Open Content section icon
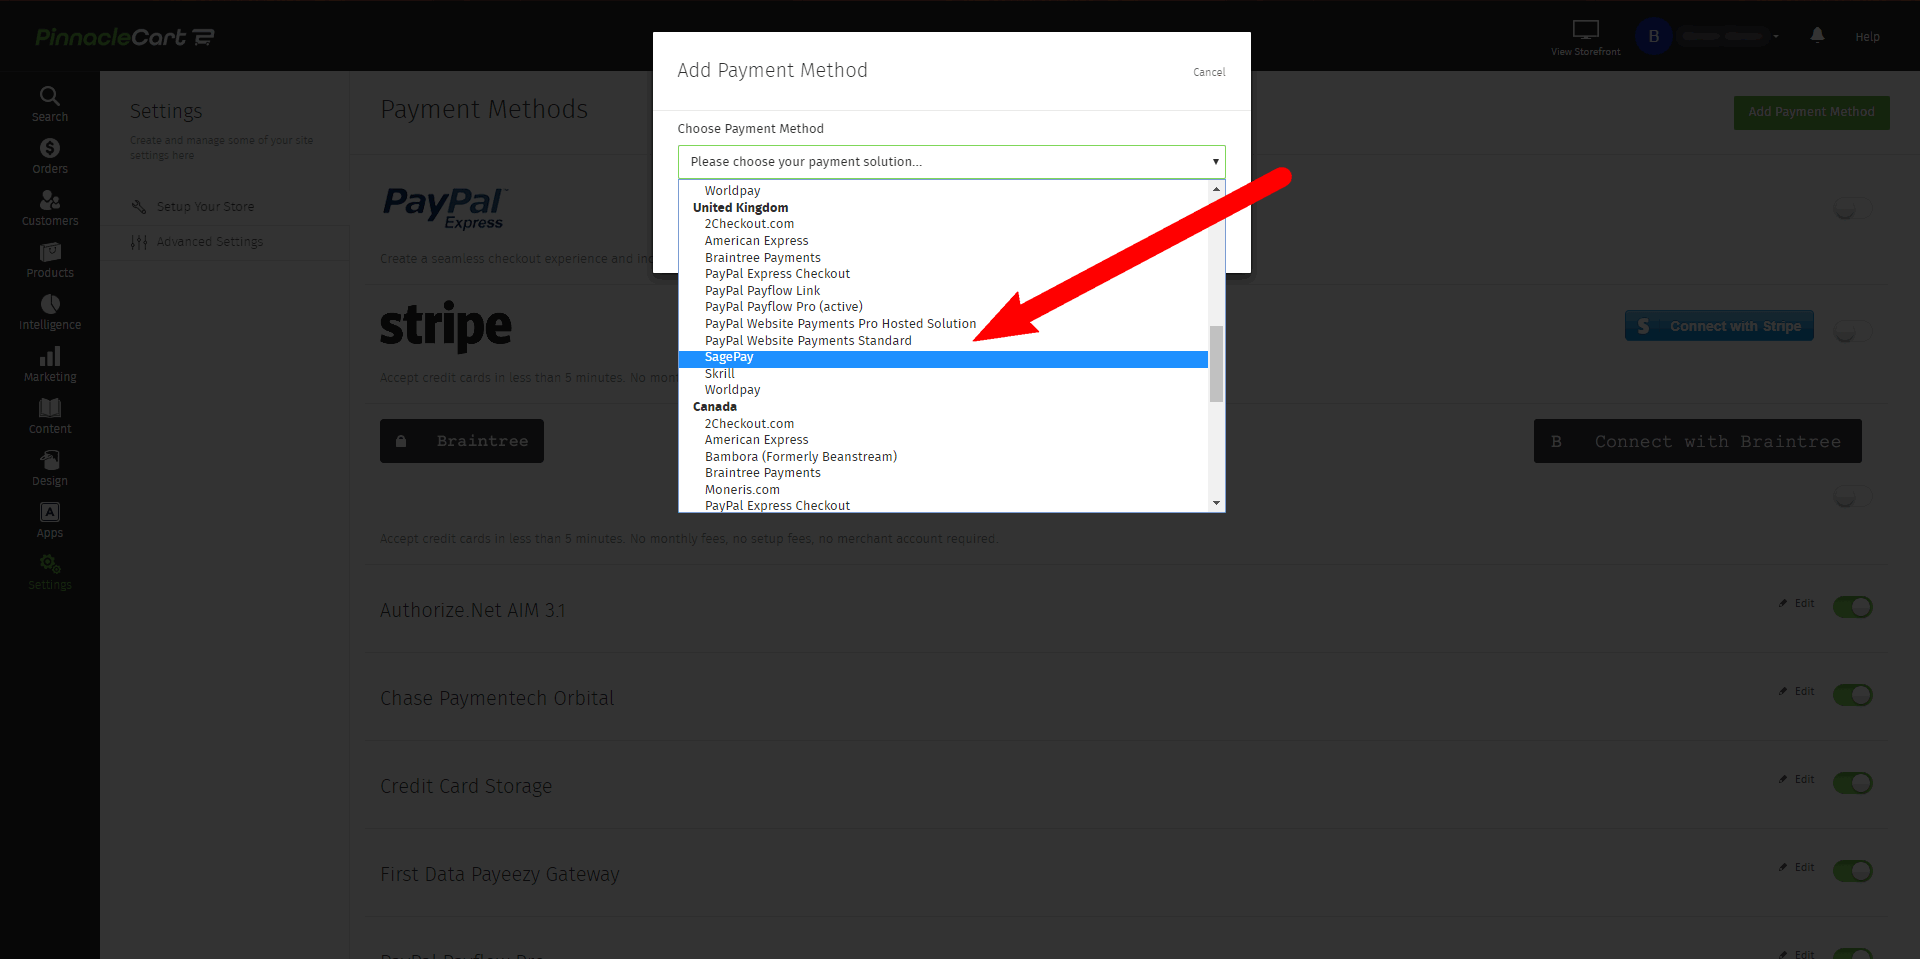Viewport: 1920px width, 959px height. 49,408
